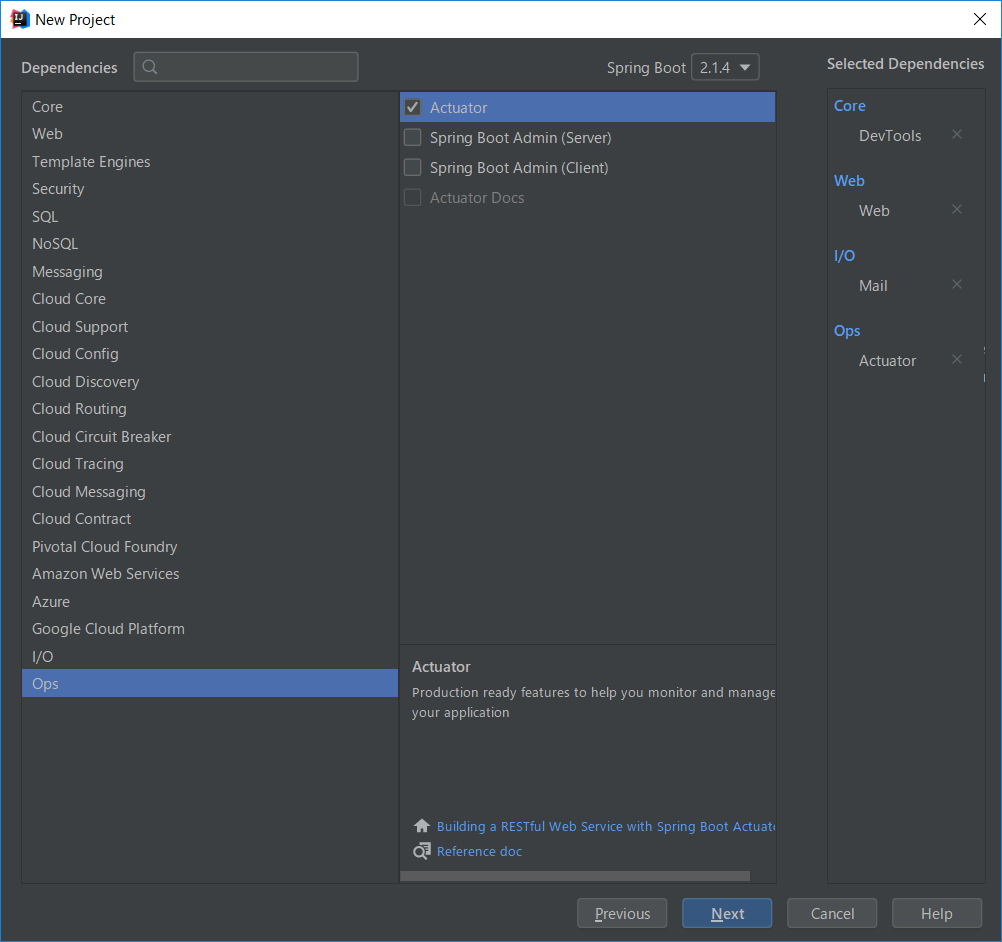Select the Security category

point(210,189)
